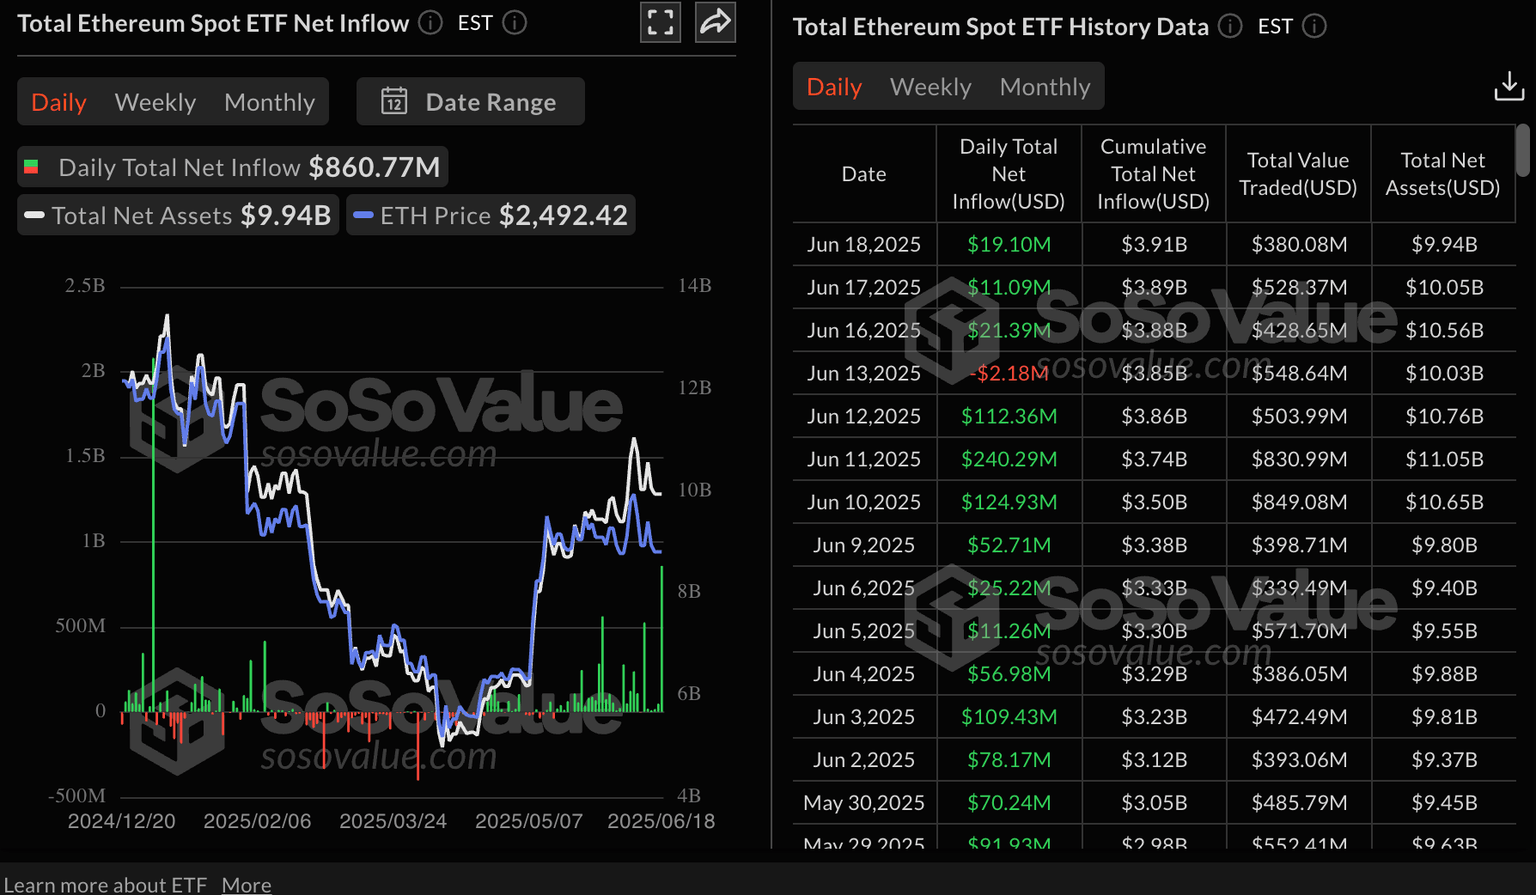Click the More link about ETF
The image size is (1536, 895).
[x=246, y=884]
